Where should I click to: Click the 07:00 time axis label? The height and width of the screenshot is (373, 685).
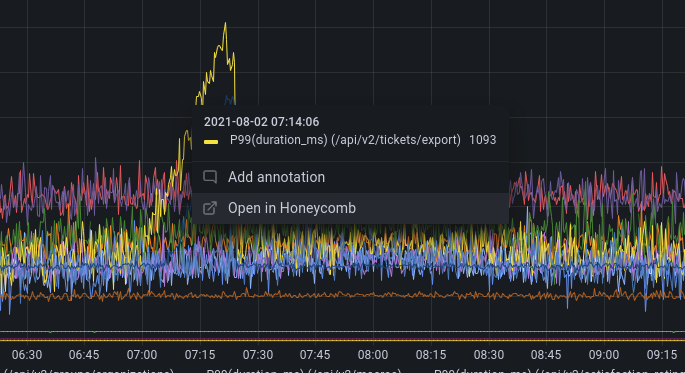[142, 355]
